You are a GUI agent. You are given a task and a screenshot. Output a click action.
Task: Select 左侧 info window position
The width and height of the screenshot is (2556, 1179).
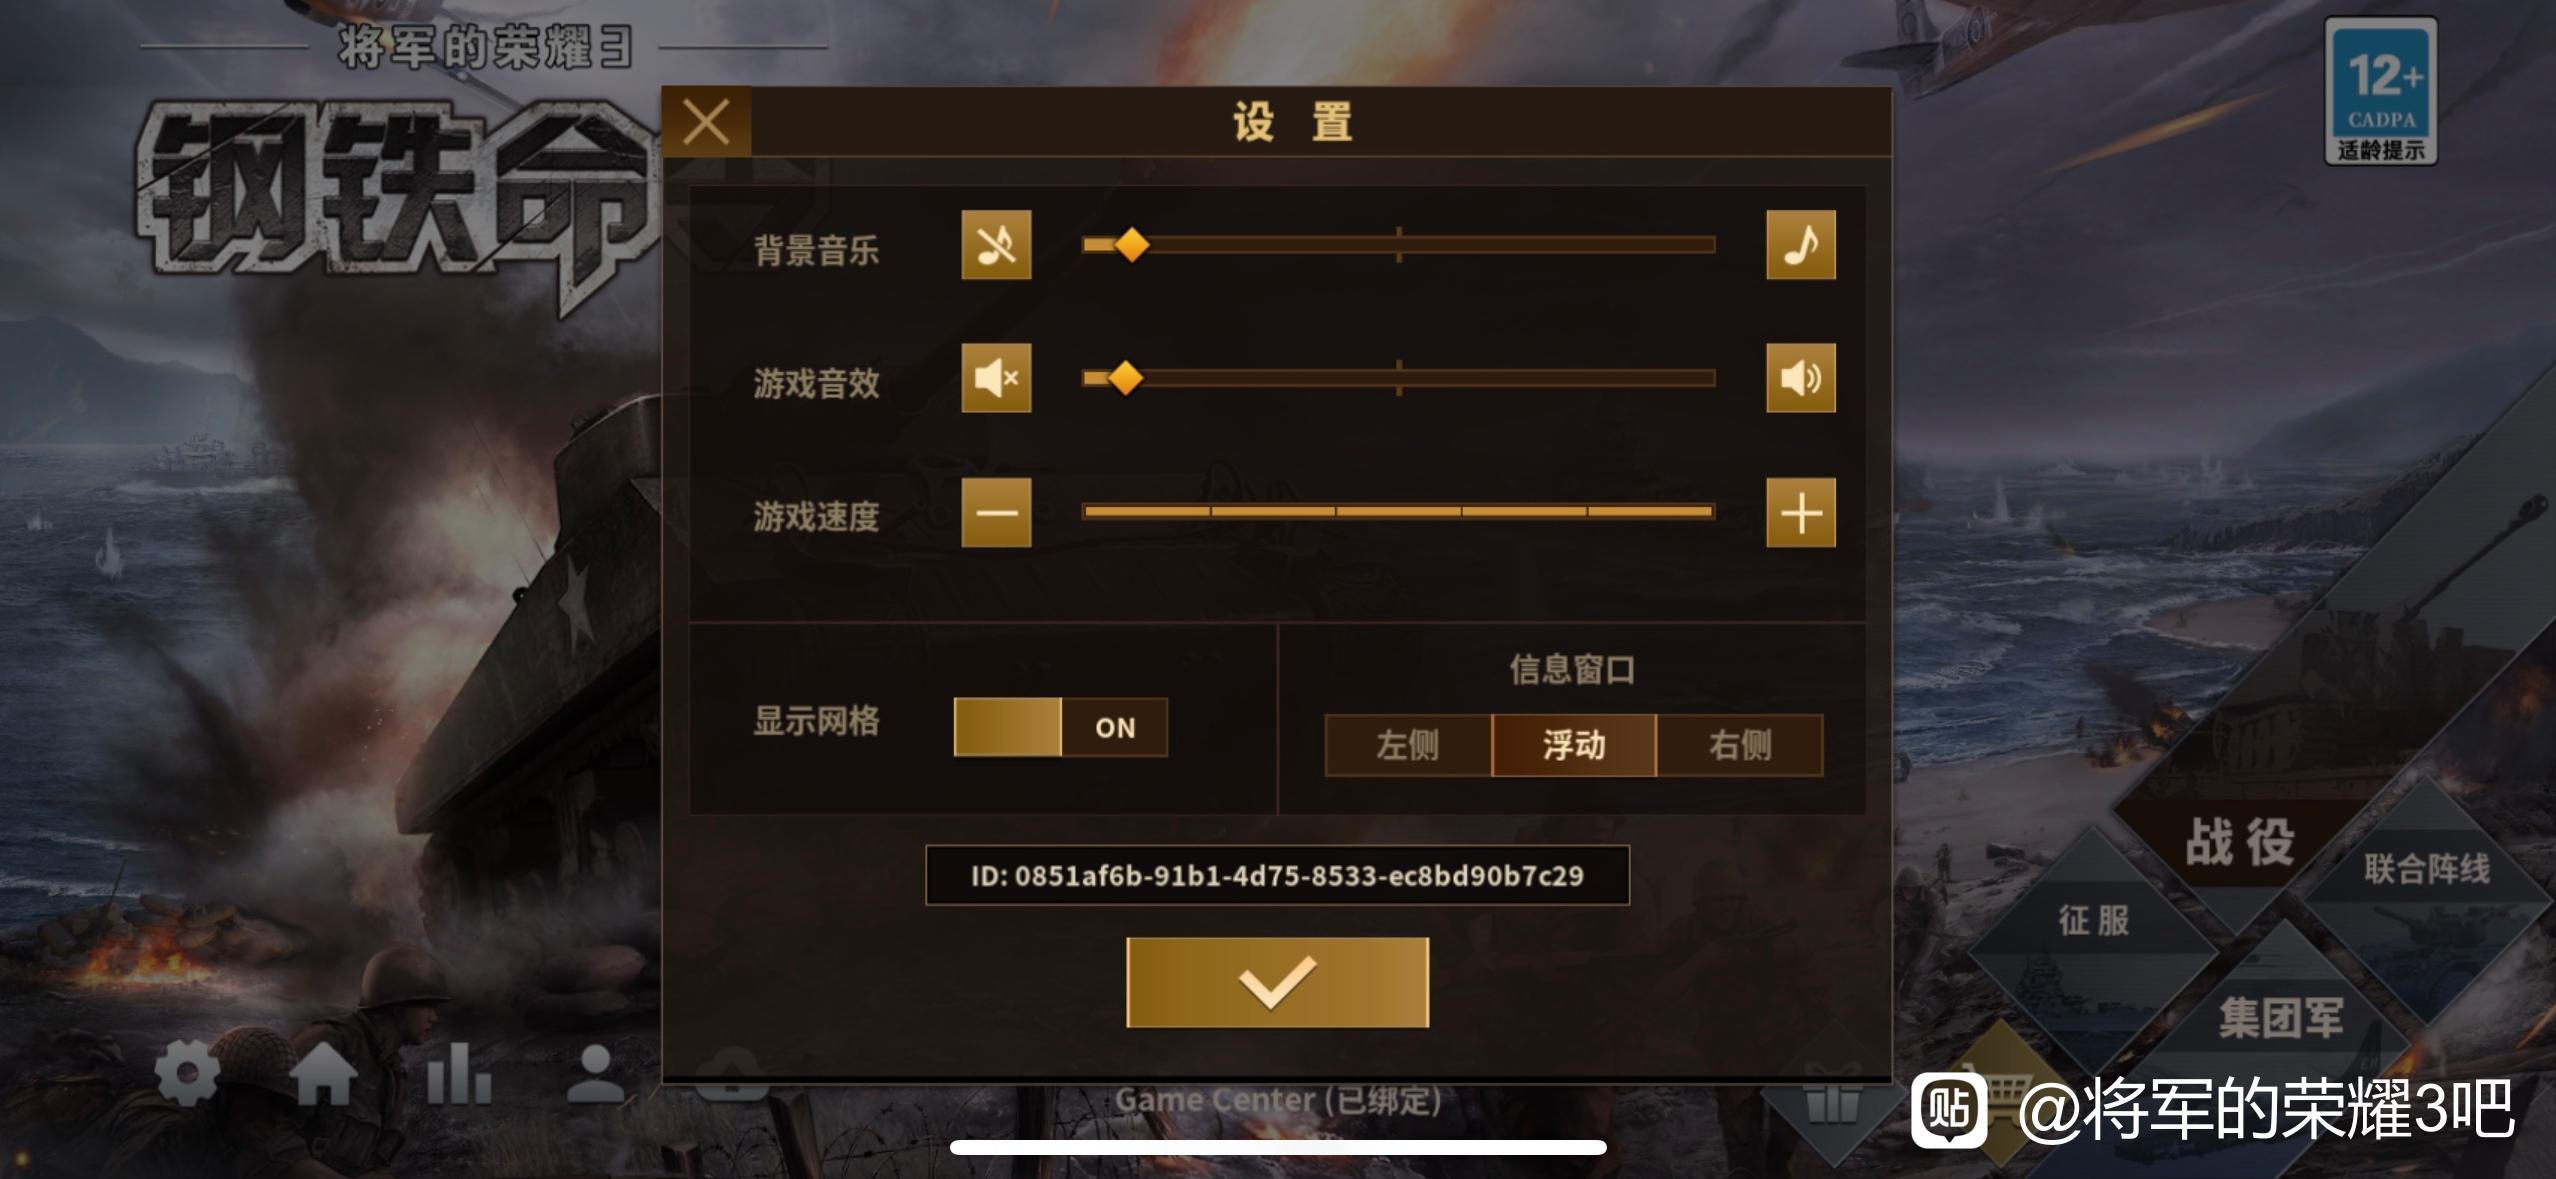click(x=1408, y=745)
